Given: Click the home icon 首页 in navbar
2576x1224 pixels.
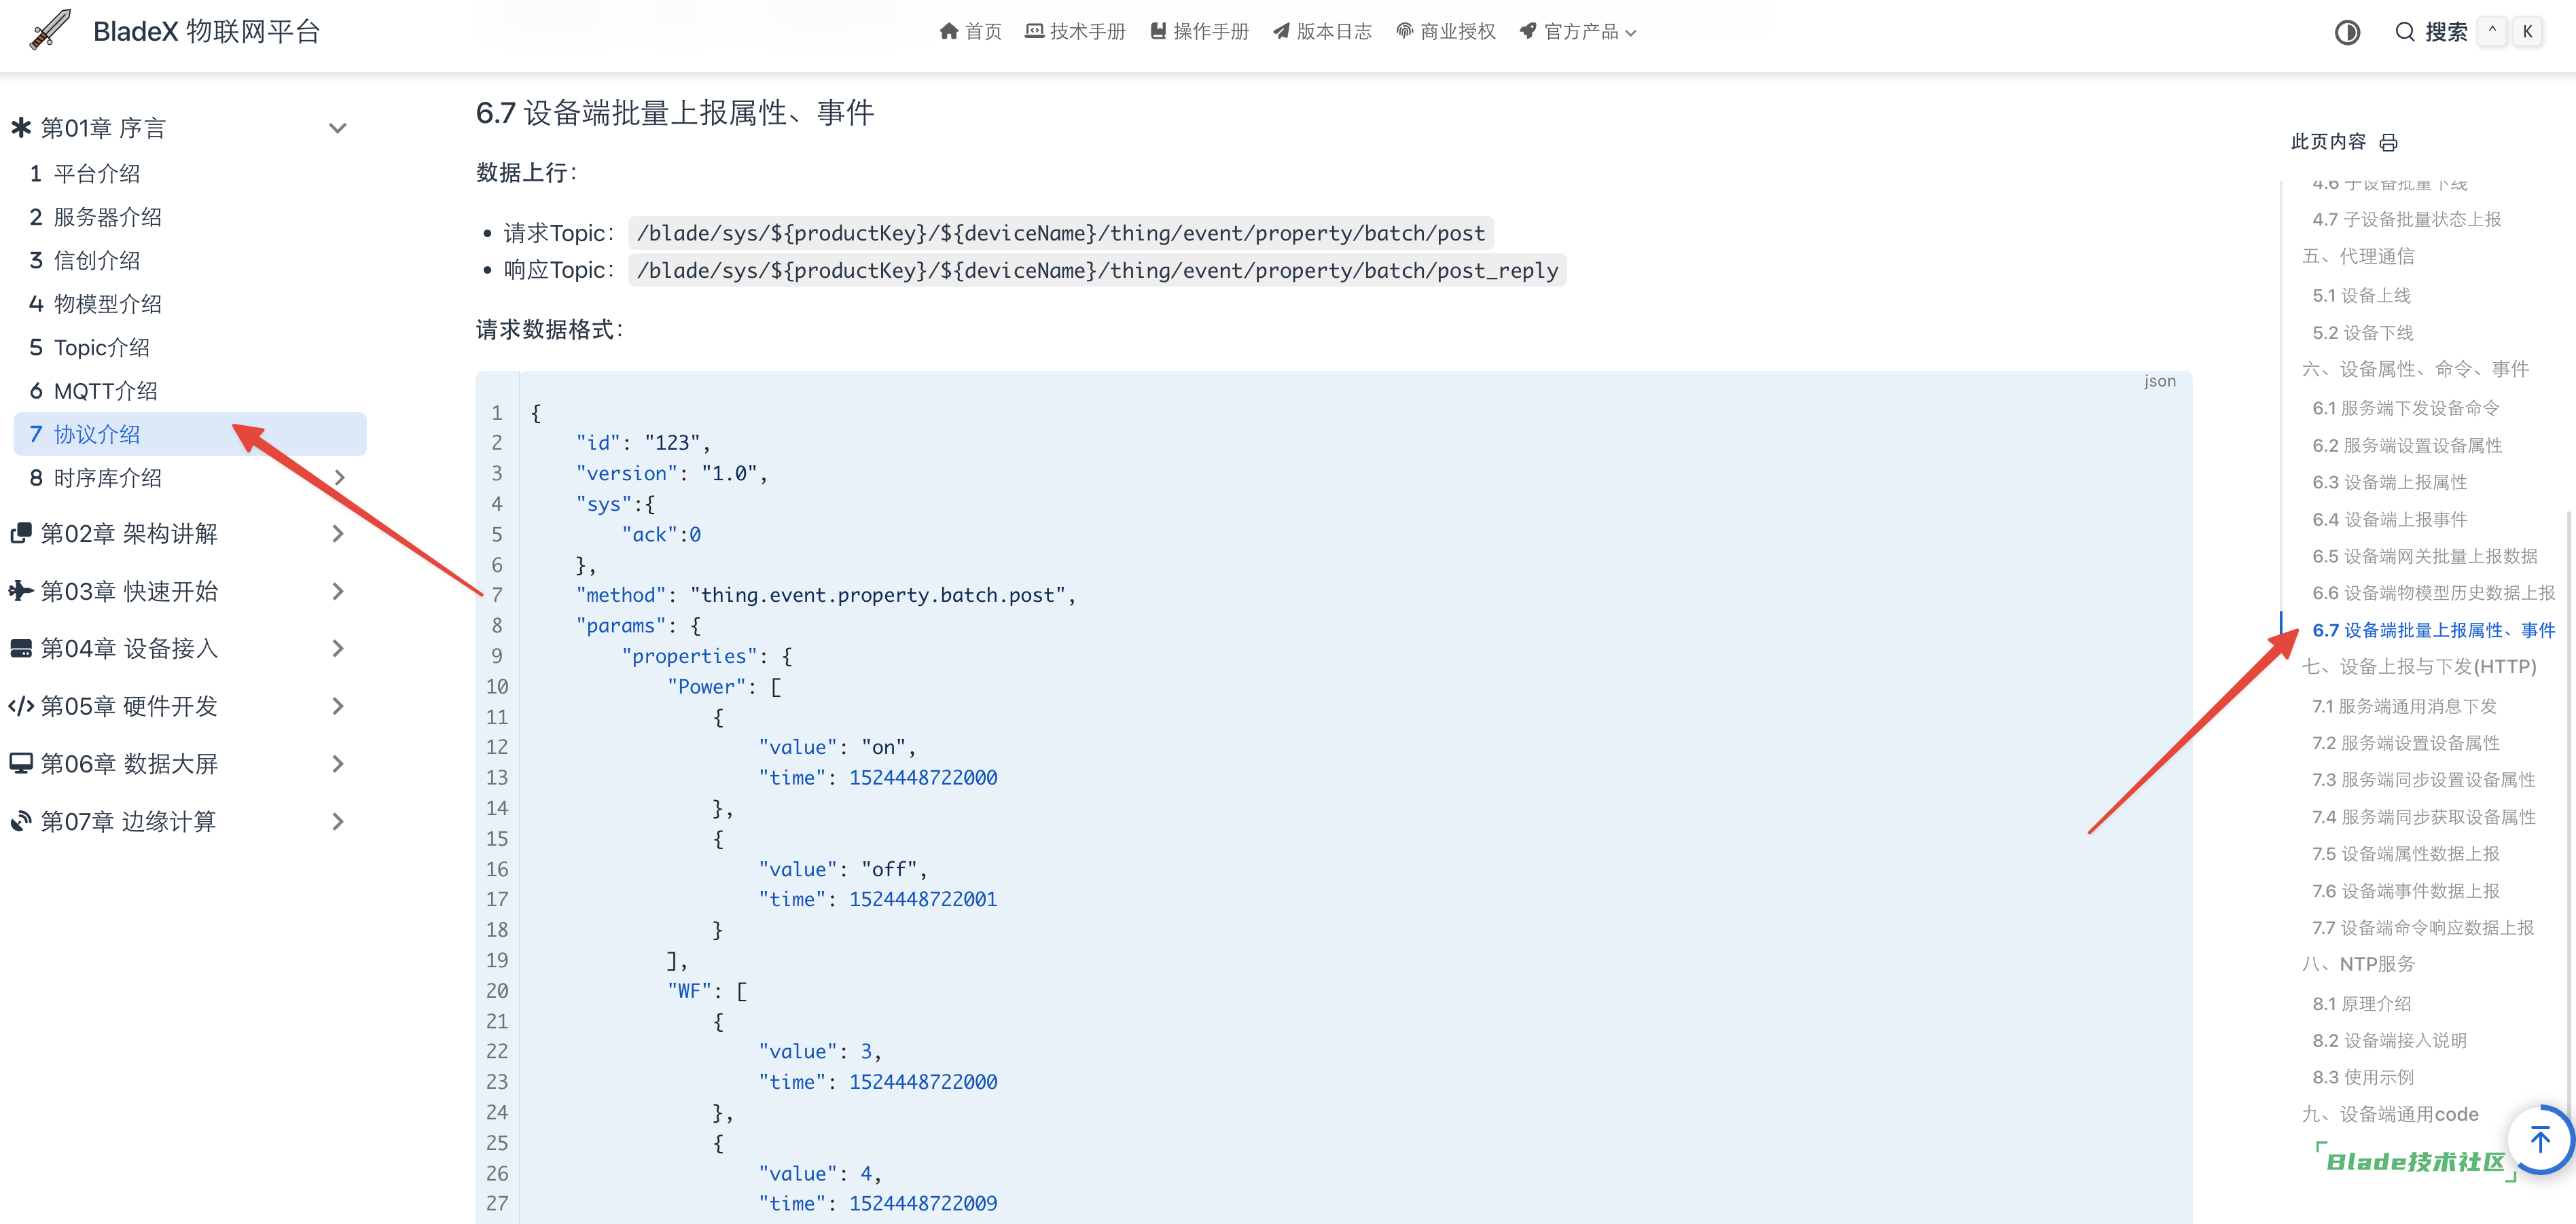Looking at the screenshot, I should (x=948, y=32).
